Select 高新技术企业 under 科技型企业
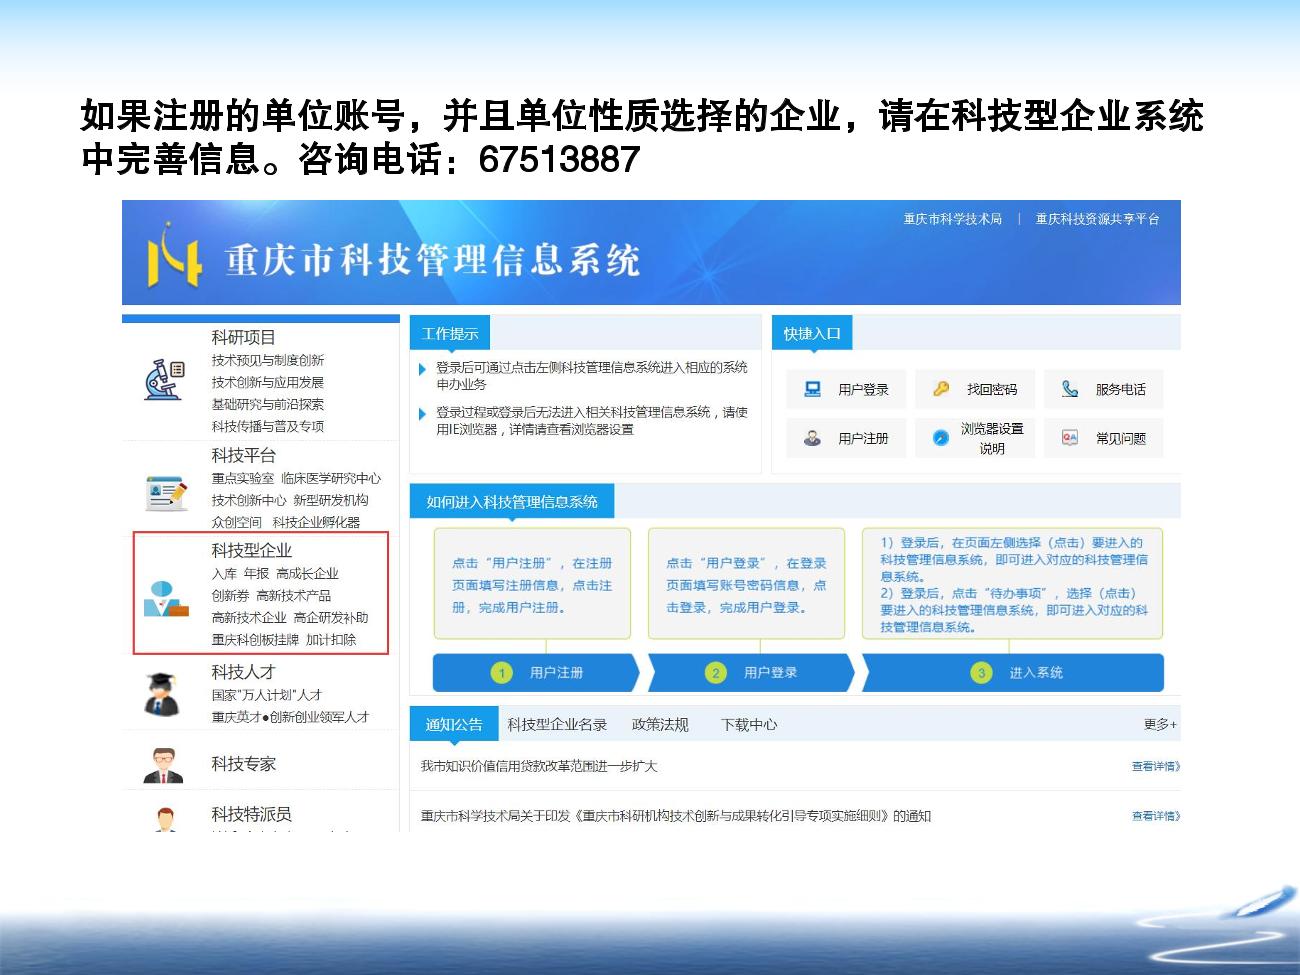 click(249, 618)
